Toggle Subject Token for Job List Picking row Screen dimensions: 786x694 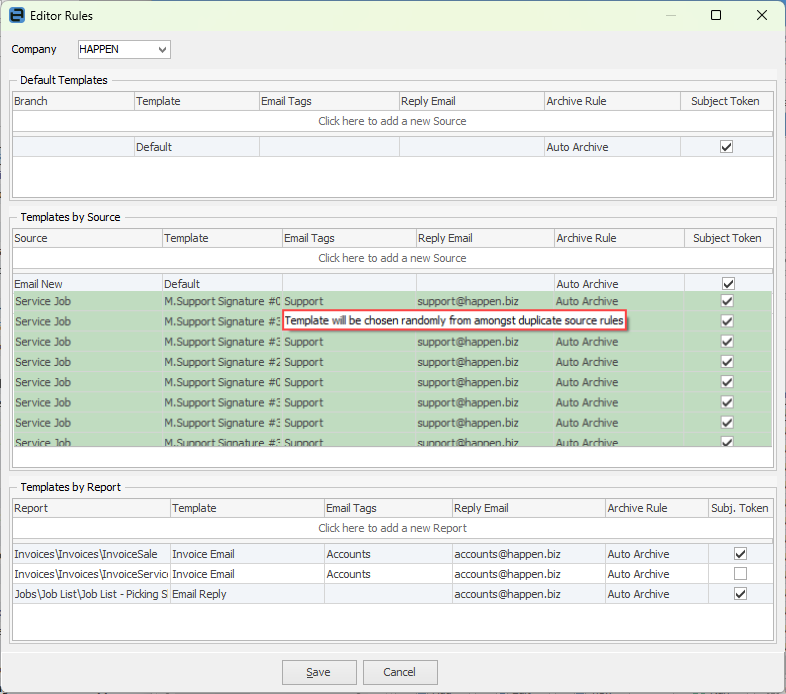click(x=740, y=594)
